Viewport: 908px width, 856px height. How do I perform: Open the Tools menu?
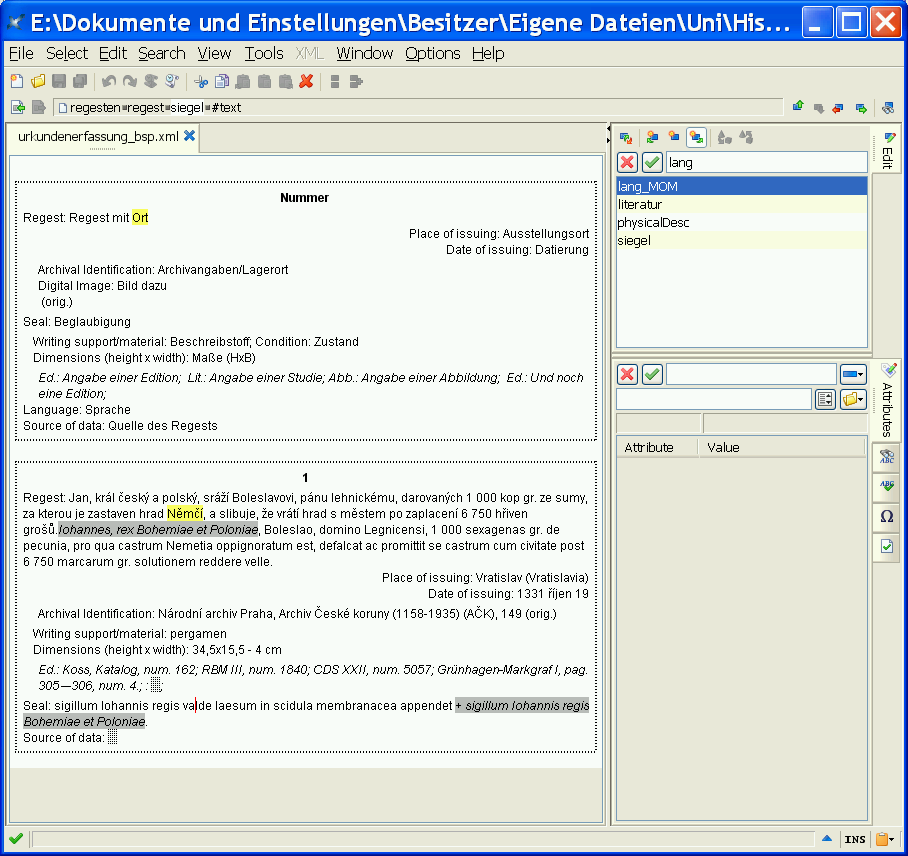[x=263, y=53]
